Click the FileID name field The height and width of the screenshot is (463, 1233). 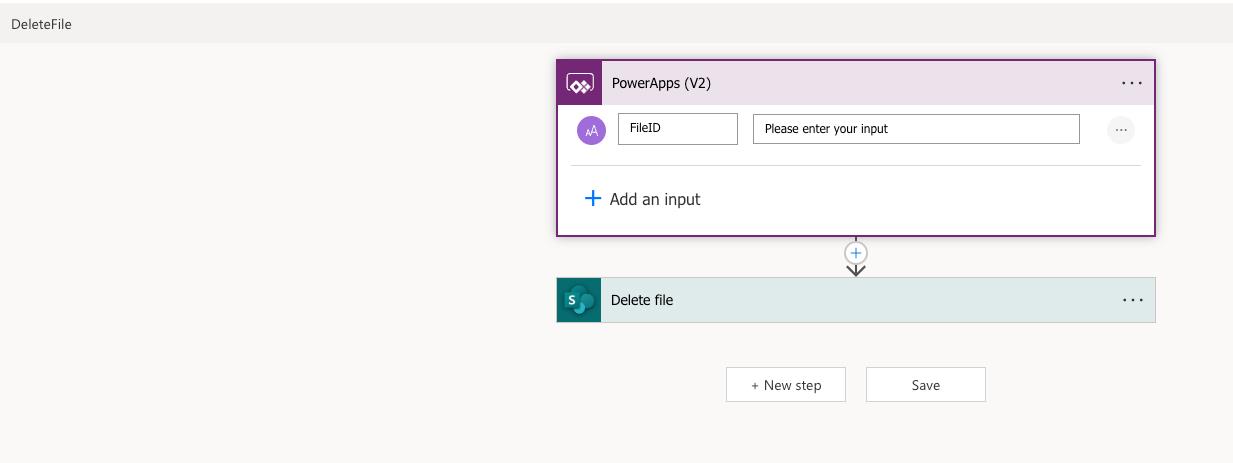[678, 129]
